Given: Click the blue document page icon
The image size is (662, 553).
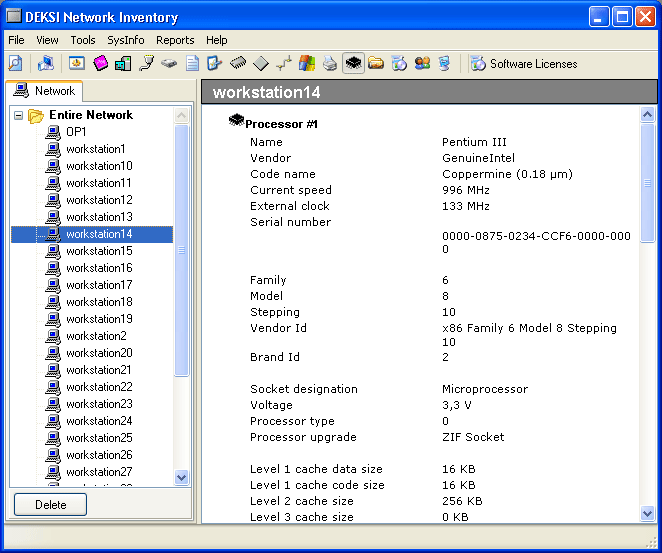Looking at the screenshot, I should [x=192, y=63].
